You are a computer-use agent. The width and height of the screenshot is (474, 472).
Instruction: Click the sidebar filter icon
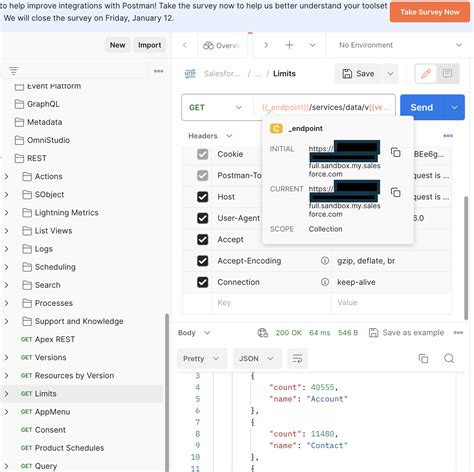14,71
